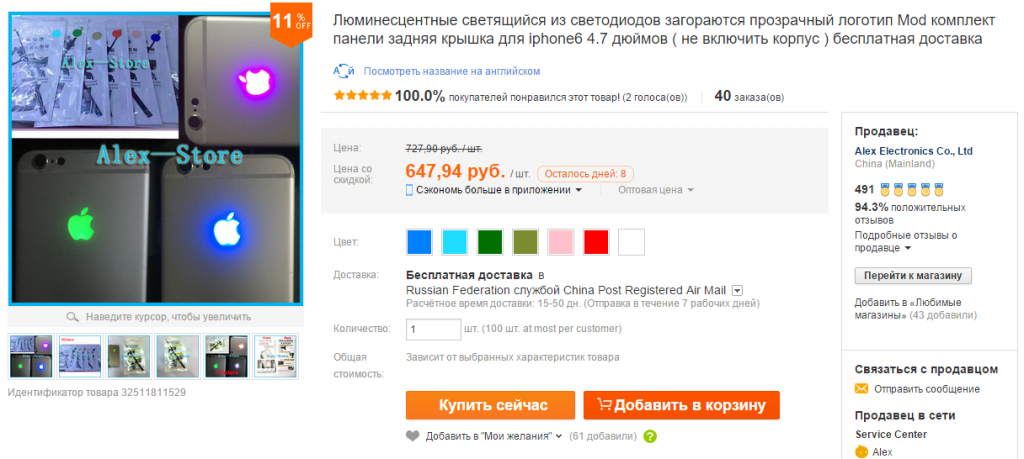The image size is (1024, 459).
Task: Expand the "Оптовая цена" dropdown
Action: point(656,190)
